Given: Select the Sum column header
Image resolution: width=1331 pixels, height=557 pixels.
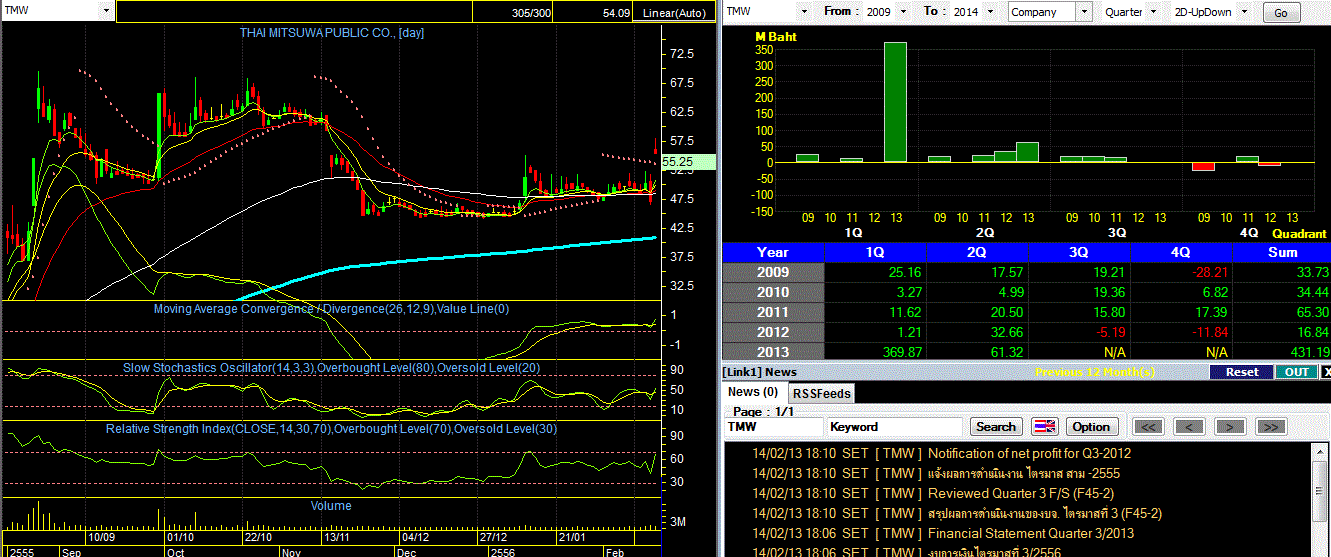Looking at the screenshot, I should pos(1282,252).
